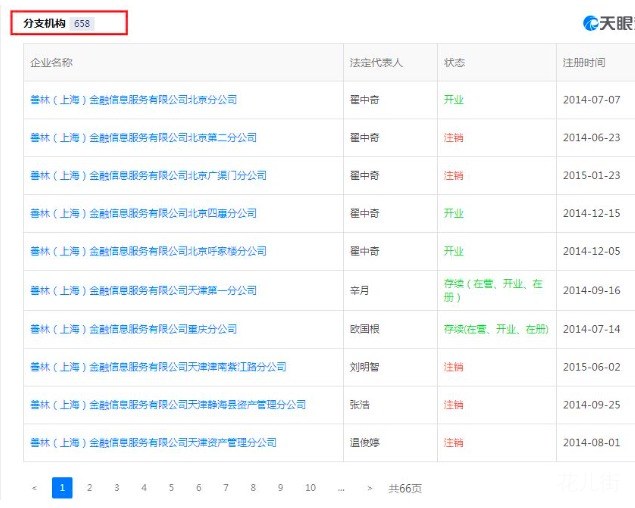This screenshot has width=635, height=508.
Task: Select 翟中奇 in the 北京四惠分公司 row
Action: pos(364,213)
